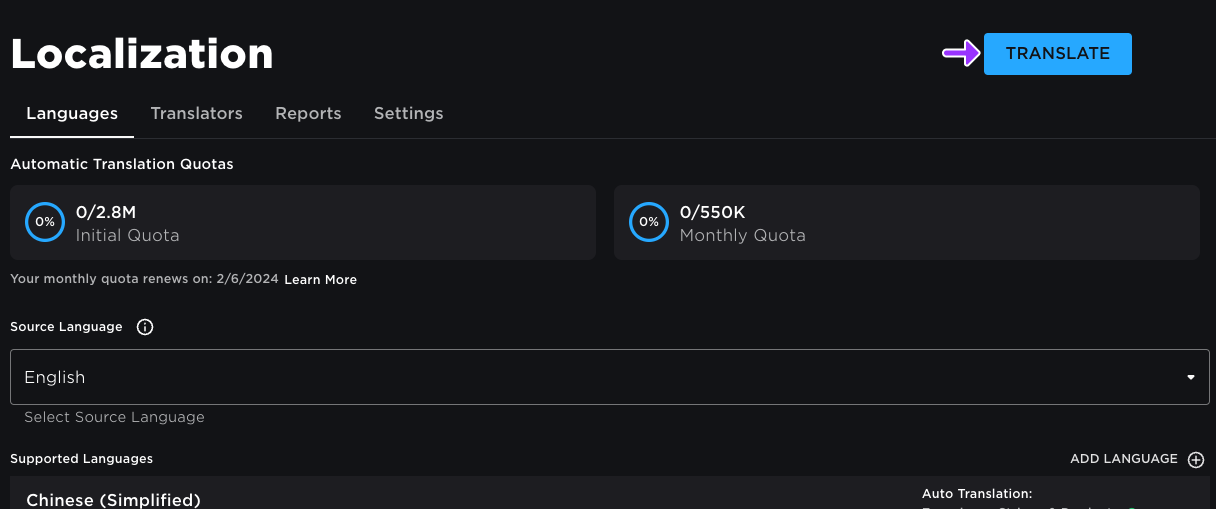The image size is (1216, 509).
Task: Click the Monthly Quota 0% progress ring
Action: click(649, 222)
